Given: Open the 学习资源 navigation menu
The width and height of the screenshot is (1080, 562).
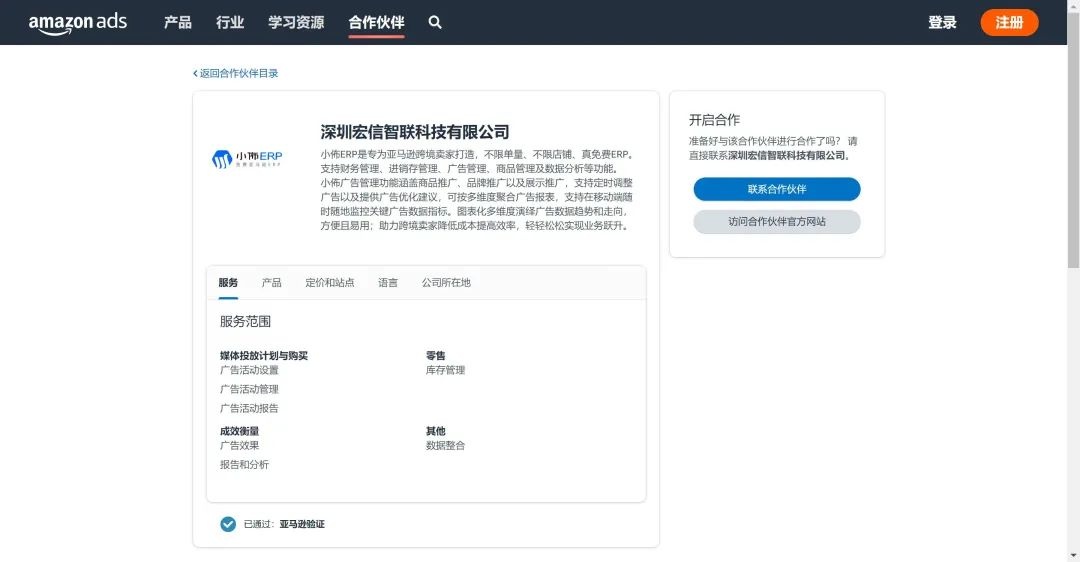Looking at the screenshot, I should pos(296,22).
